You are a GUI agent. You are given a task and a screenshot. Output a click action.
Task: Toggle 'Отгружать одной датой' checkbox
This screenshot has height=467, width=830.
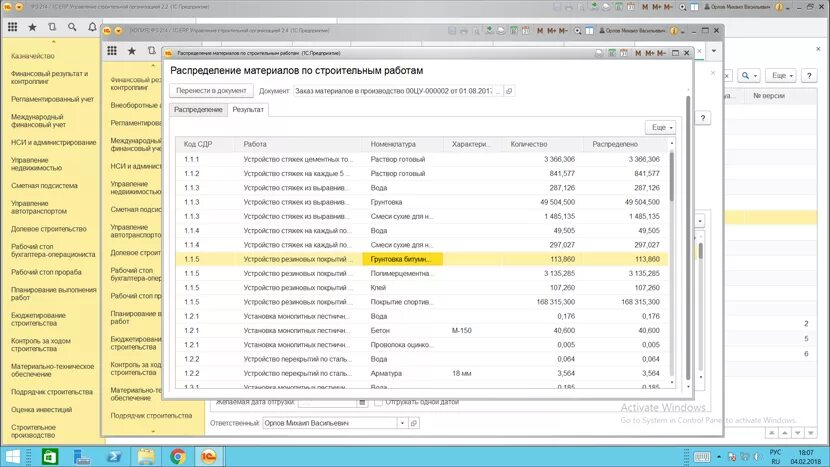[x=378, y=402]
